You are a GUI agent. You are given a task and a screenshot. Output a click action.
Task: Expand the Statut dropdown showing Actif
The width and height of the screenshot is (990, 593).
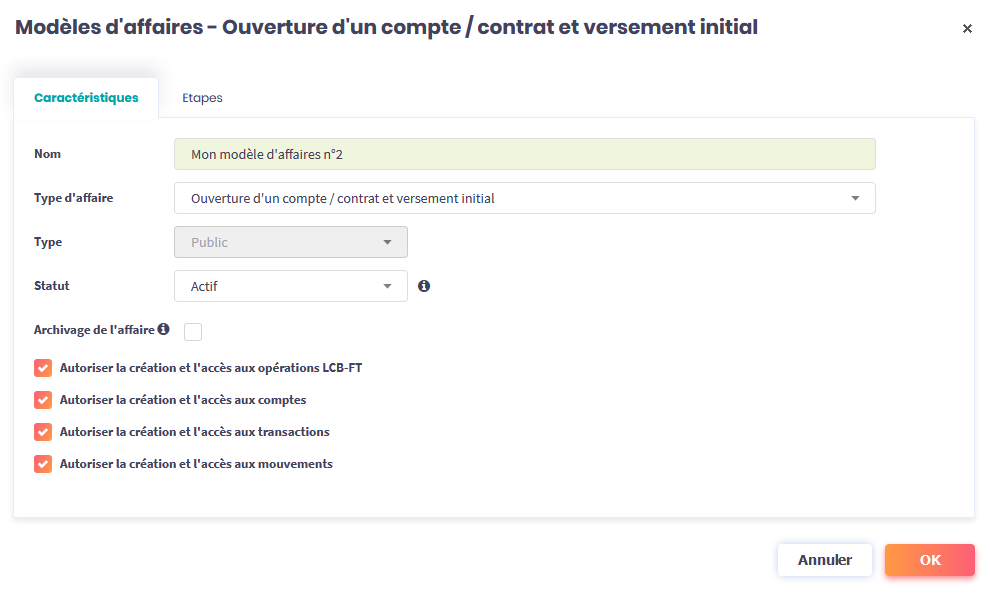[290, 286]
